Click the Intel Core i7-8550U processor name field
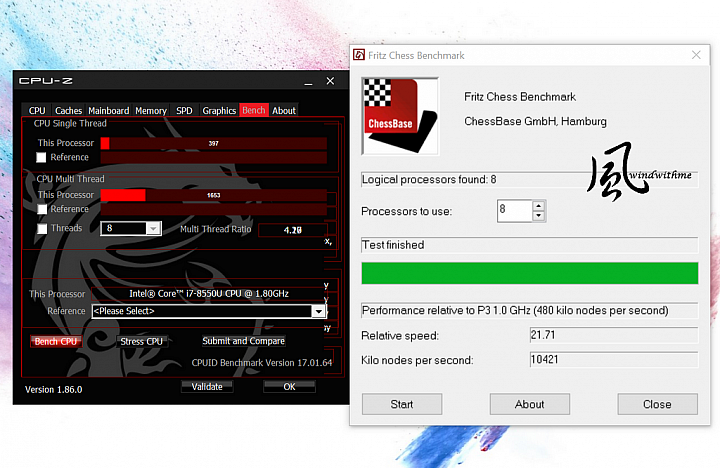This screenshot has height=468, width=720. click(208, 293)
